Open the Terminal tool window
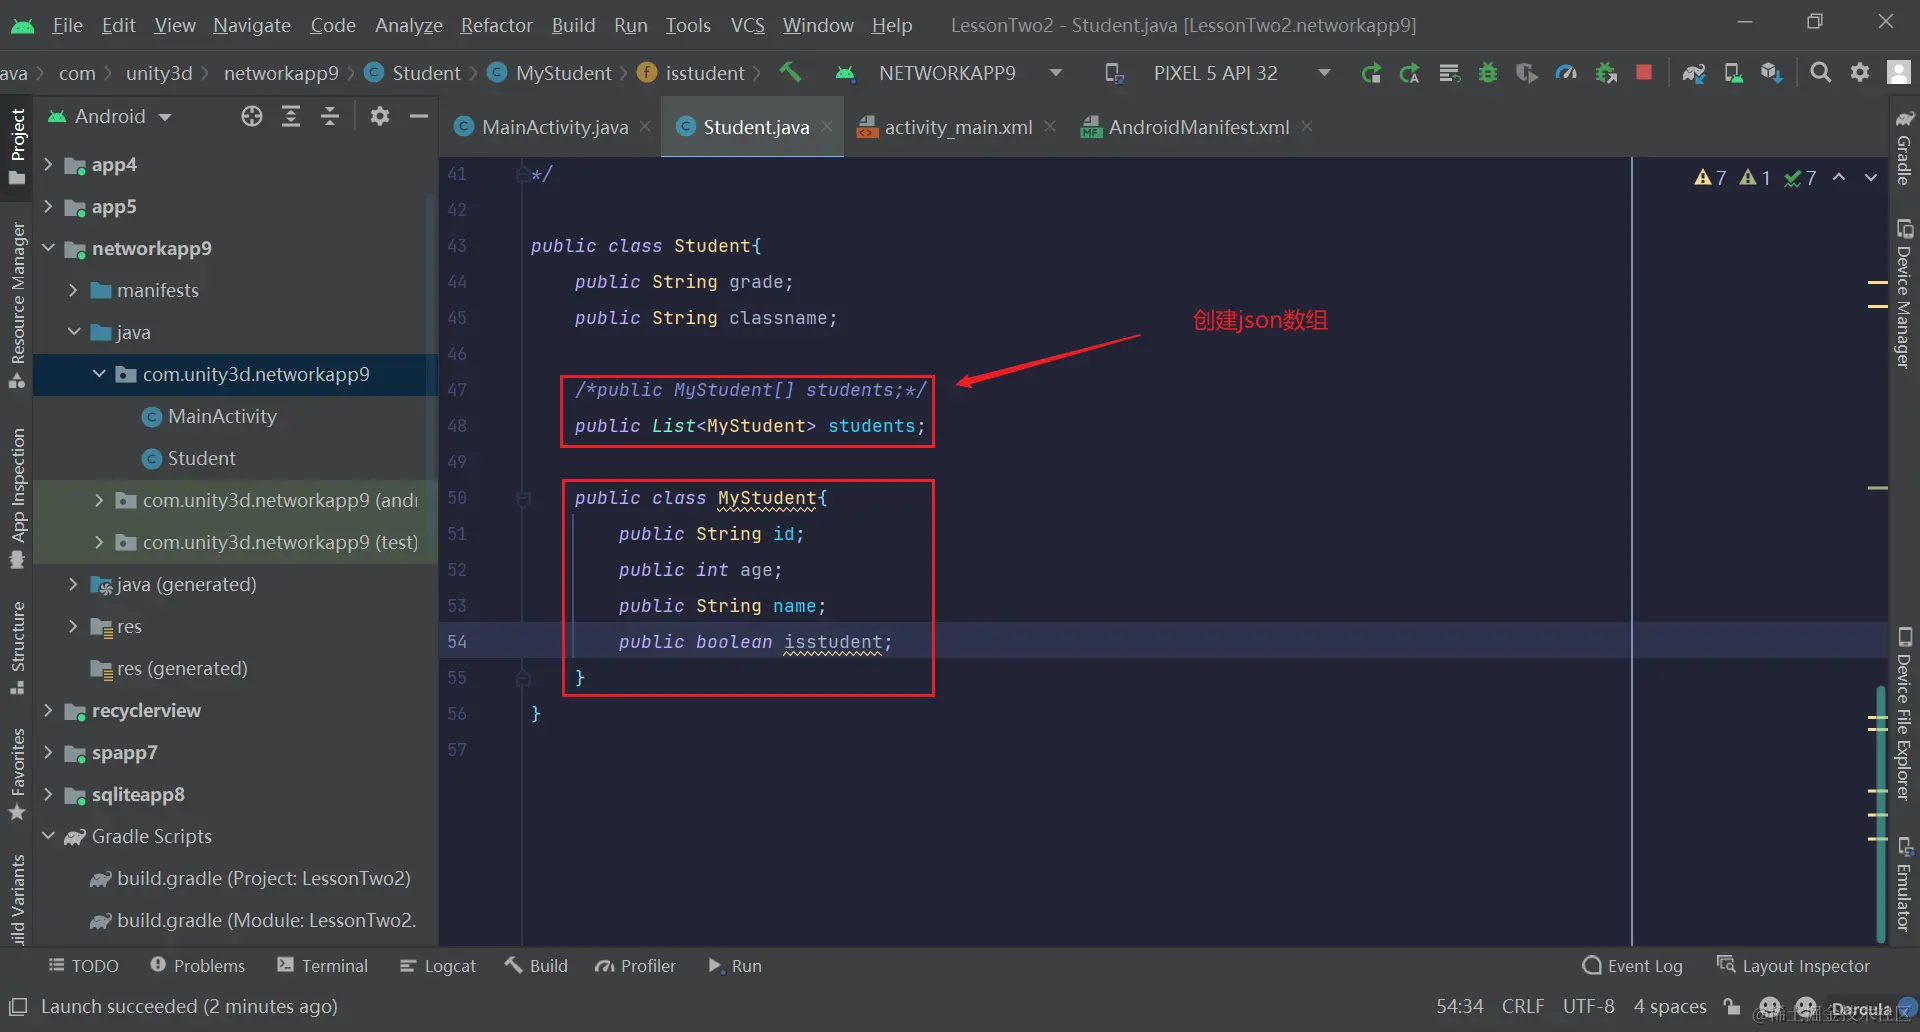 tap(323, 966)
